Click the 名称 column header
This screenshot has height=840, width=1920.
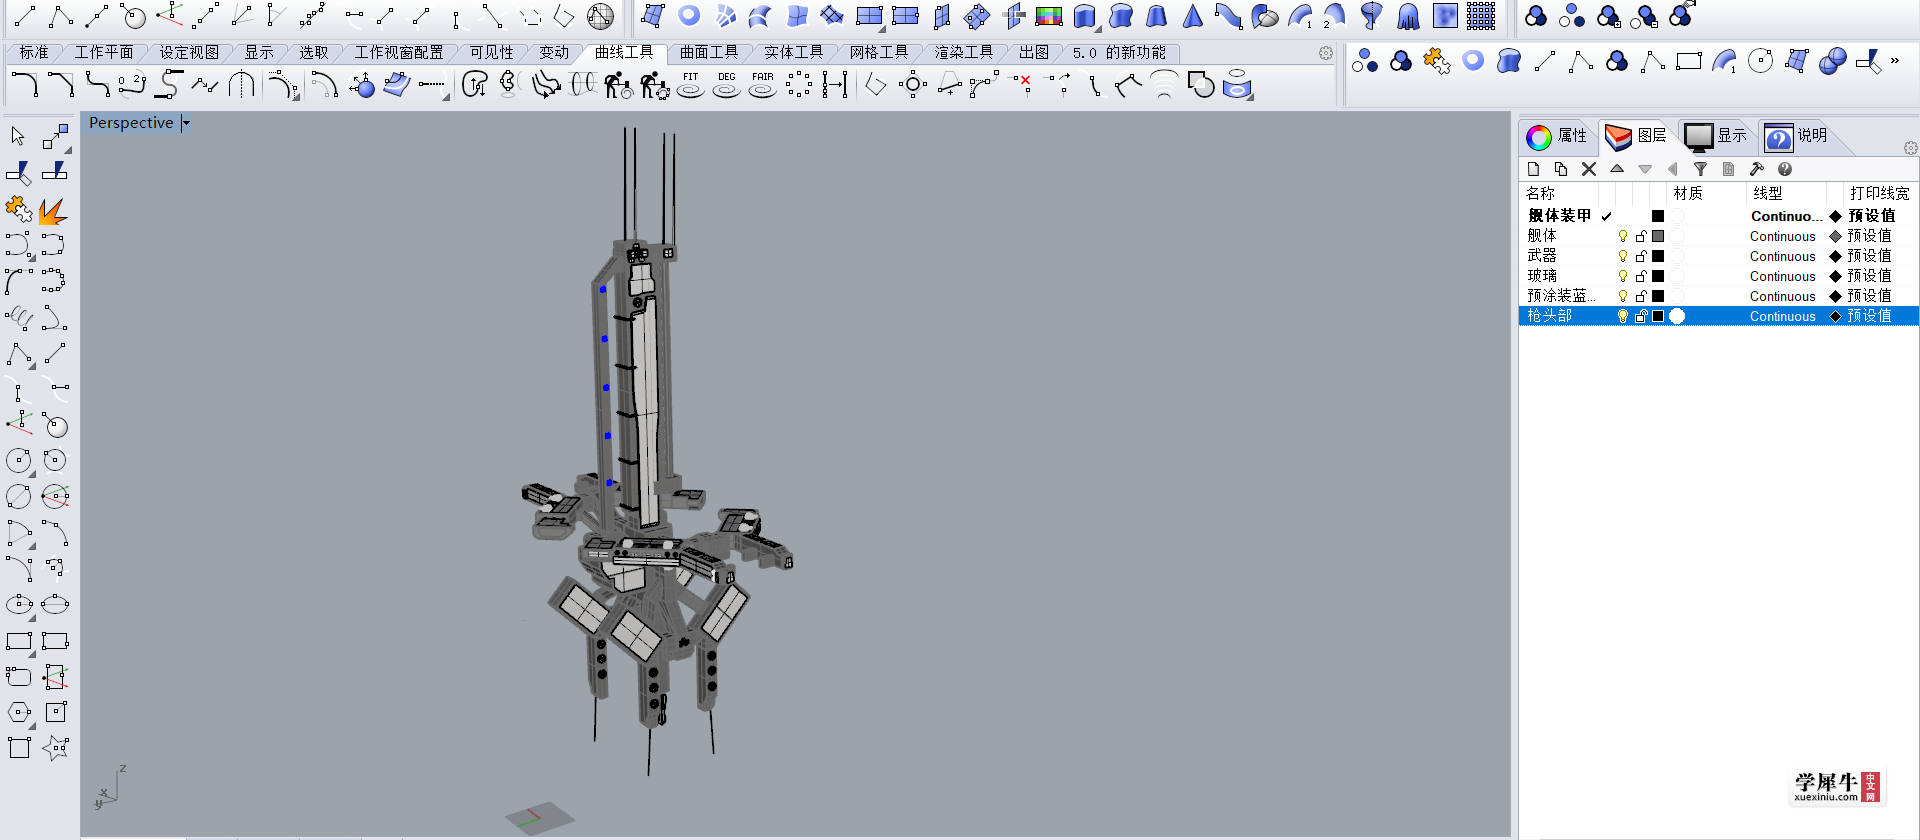[x=1541, y=193]
